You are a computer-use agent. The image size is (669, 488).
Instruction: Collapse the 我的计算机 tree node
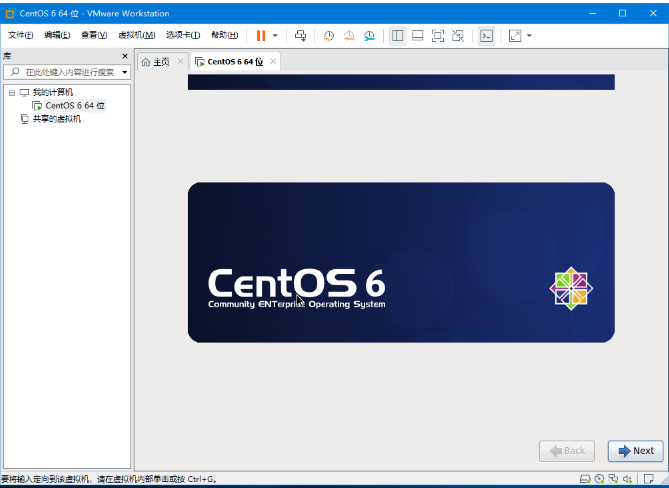pos(12,92)
